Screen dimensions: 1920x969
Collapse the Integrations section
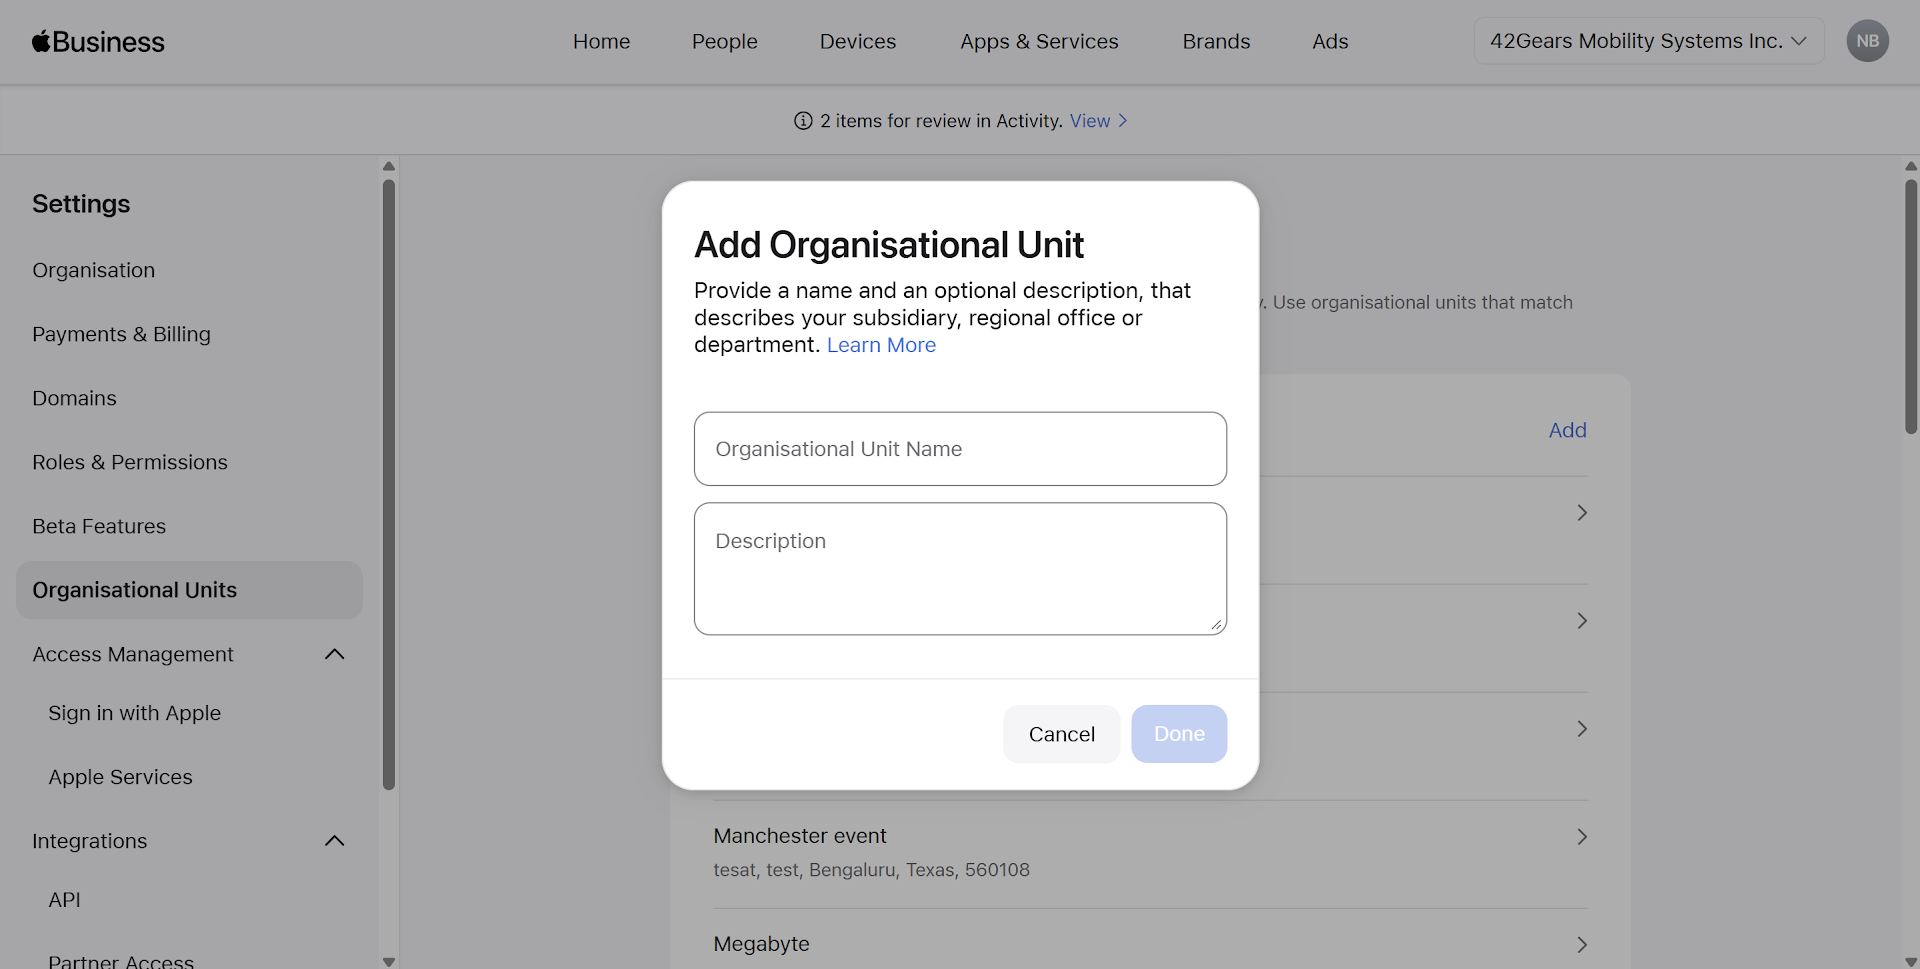pos(335,841)
